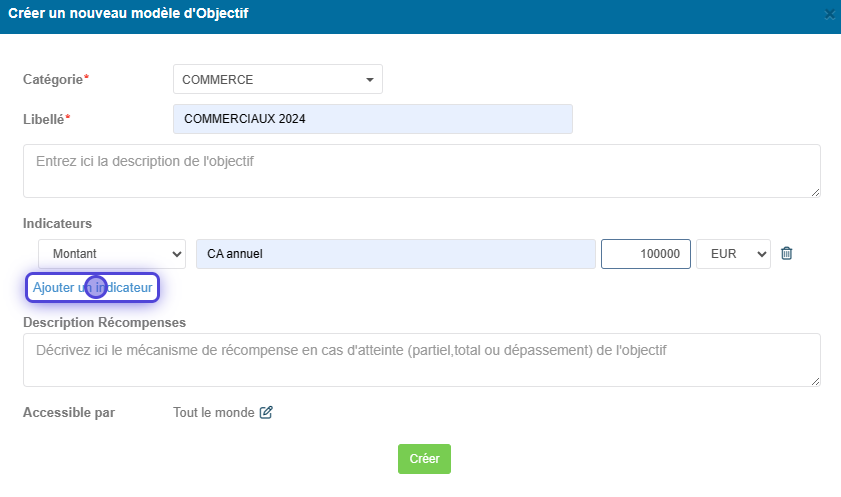
Task: Click the Libellé field containing COMMERCIAUX 2024
Action: point(373,119)
